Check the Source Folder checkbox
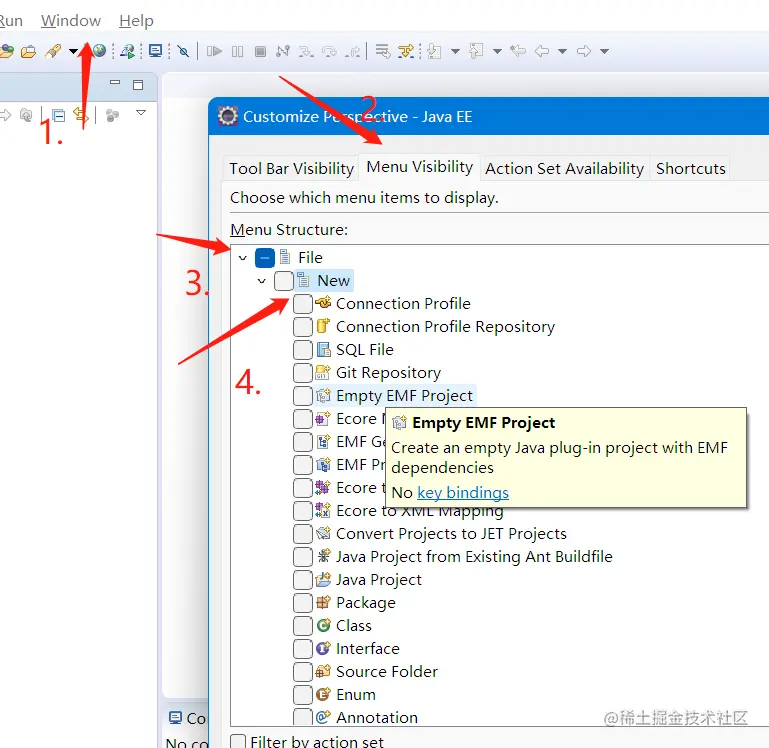The image size is (769, 748). pos(303,671)
